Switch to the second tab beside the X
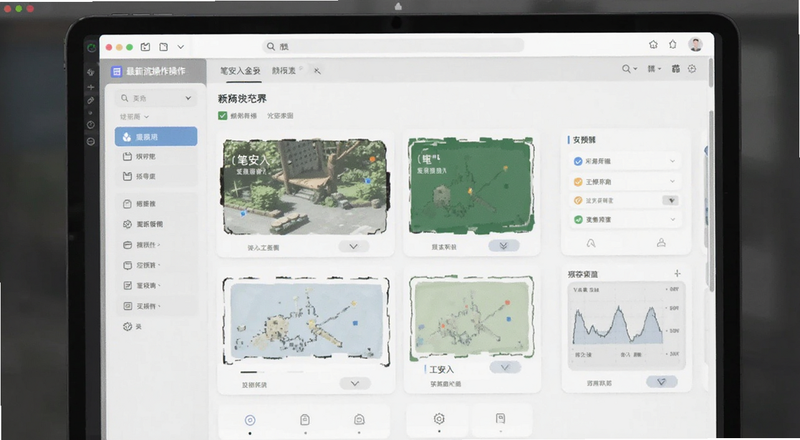Viewport: 800px width, 440px height. click(x=284, y=71)
